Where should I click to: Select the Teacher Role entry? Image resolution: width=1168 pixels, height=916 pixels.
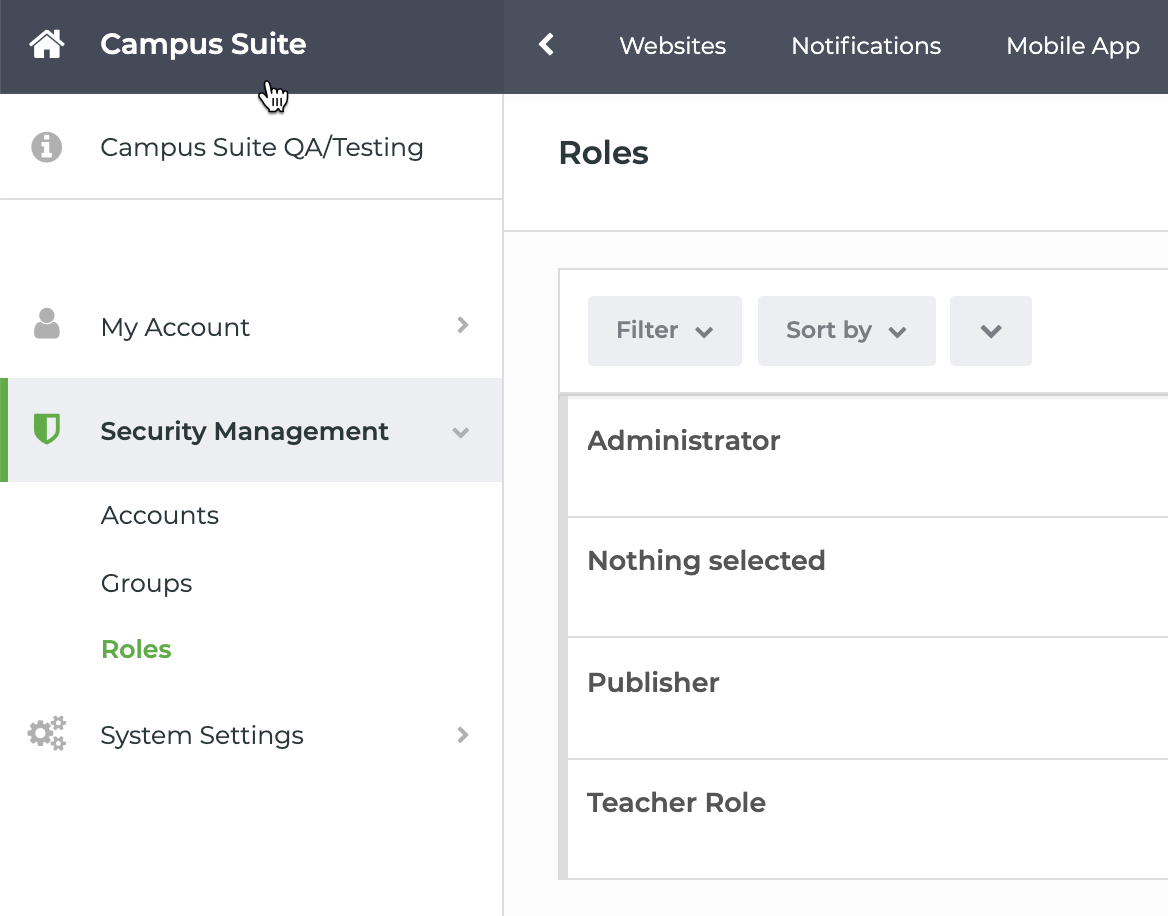[676, 802]
